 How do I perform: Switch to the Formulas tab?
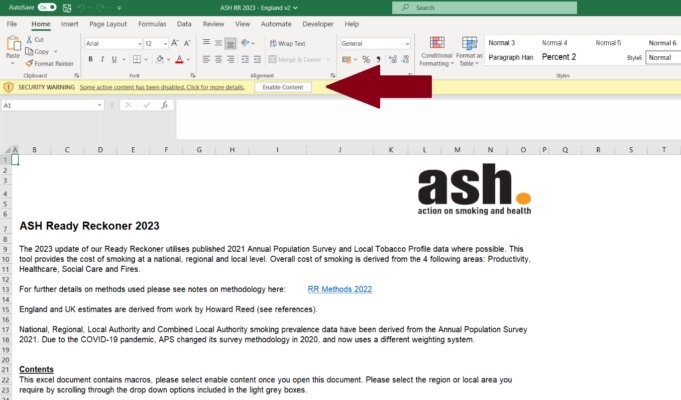point(152,24)
